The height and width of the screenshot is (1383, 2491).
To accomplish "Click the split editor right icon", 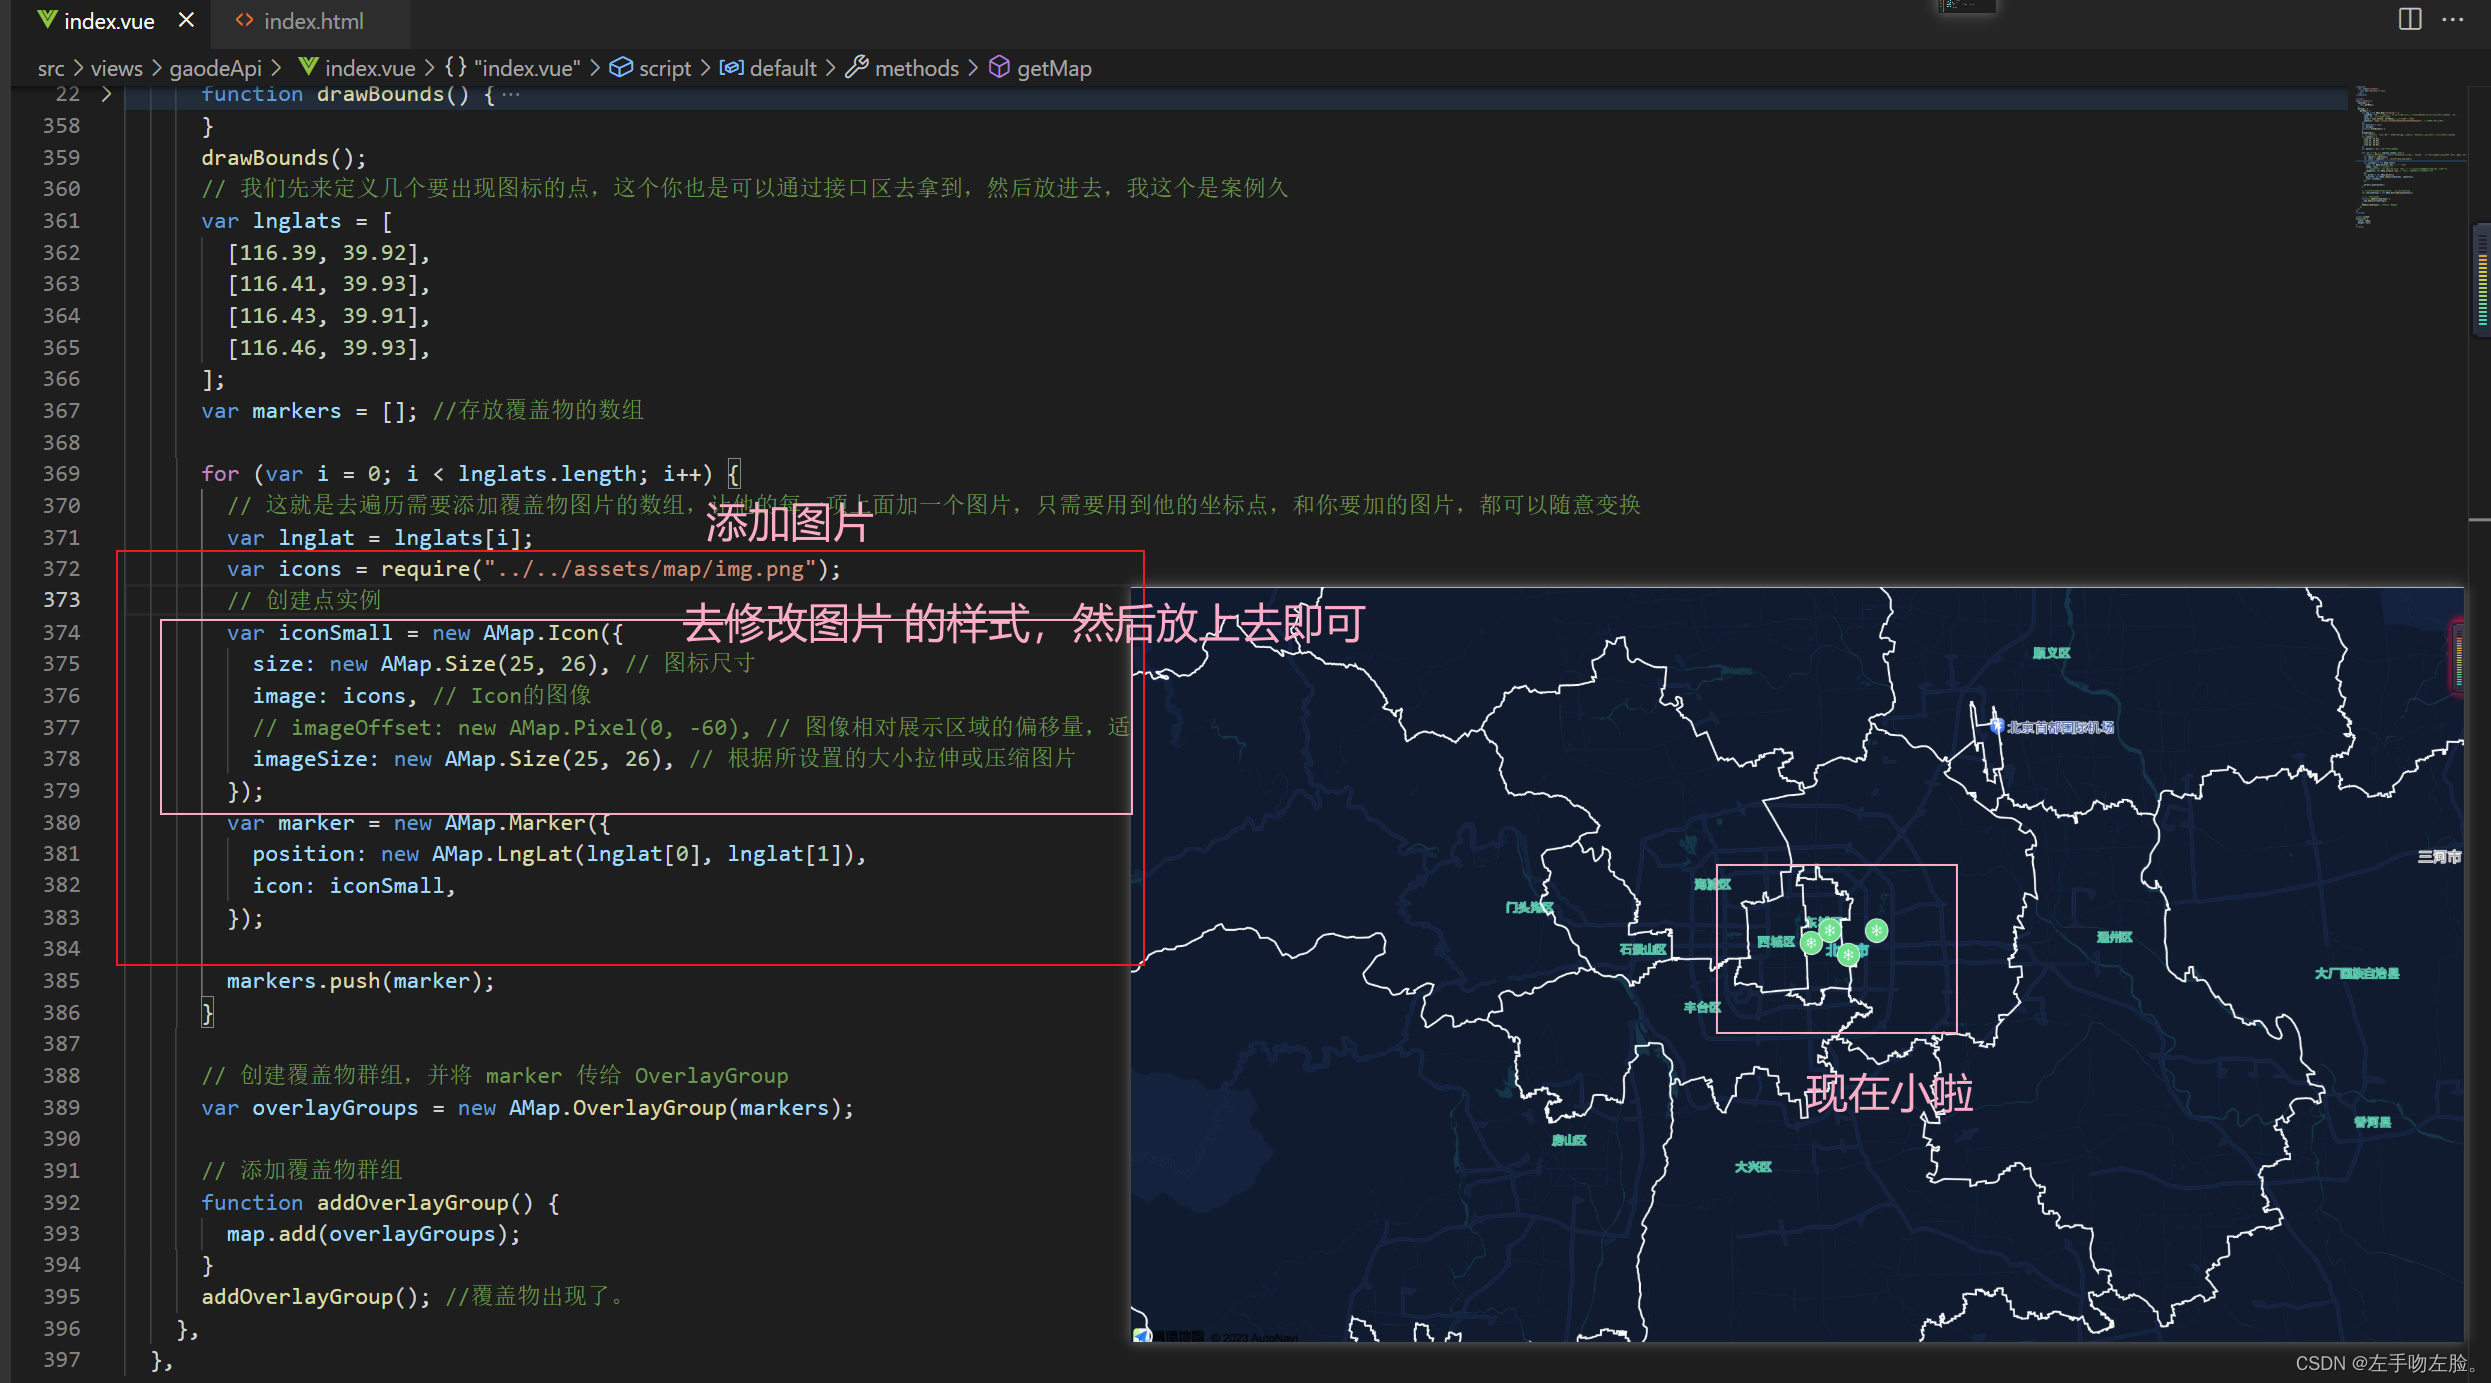I will (2410, 19).
